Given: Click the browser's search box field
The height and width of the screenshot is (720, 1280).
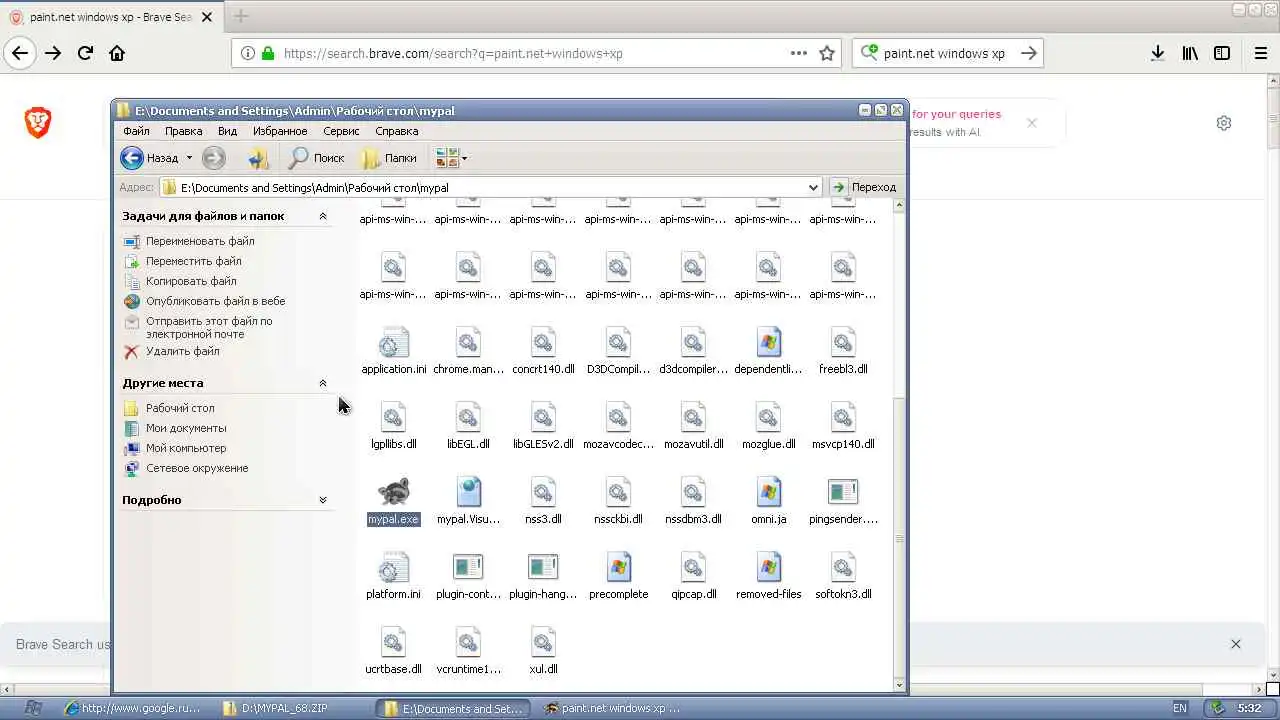Looking at the screenshot, I should coord(948,53).
